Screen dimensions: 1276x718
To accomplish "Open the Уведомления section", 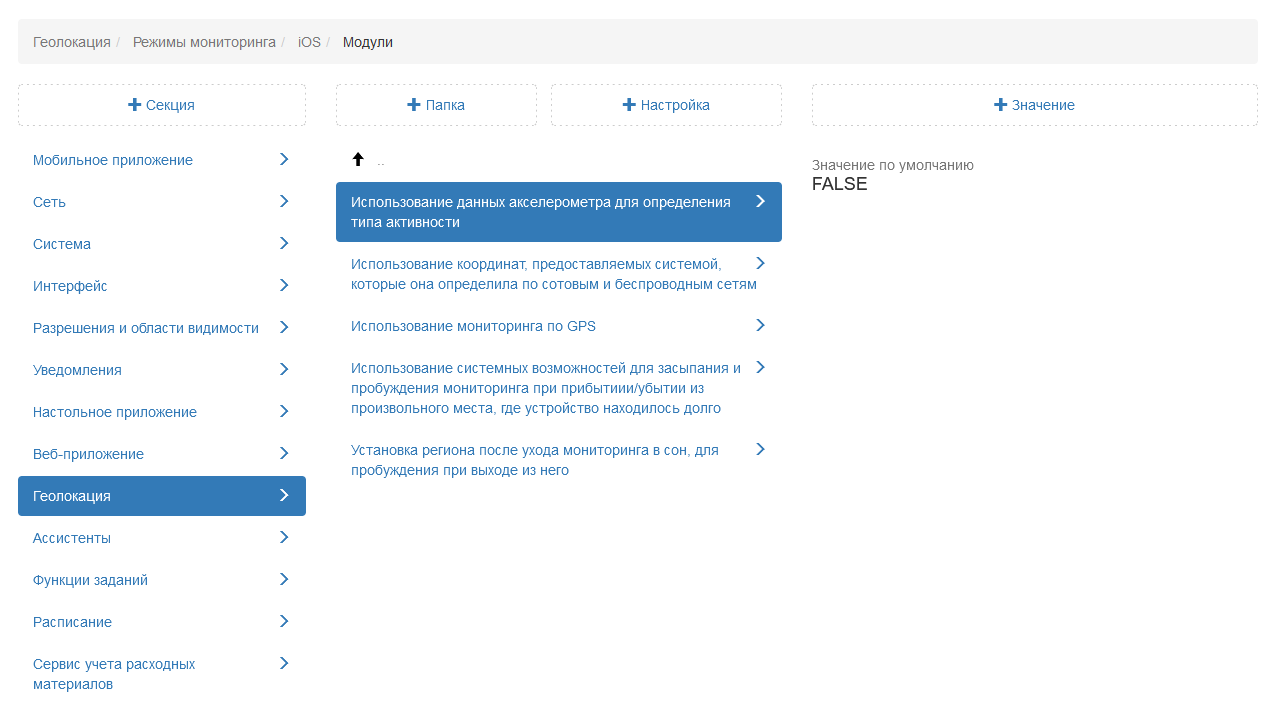I will pyautogui.click(x=77, y=370).
